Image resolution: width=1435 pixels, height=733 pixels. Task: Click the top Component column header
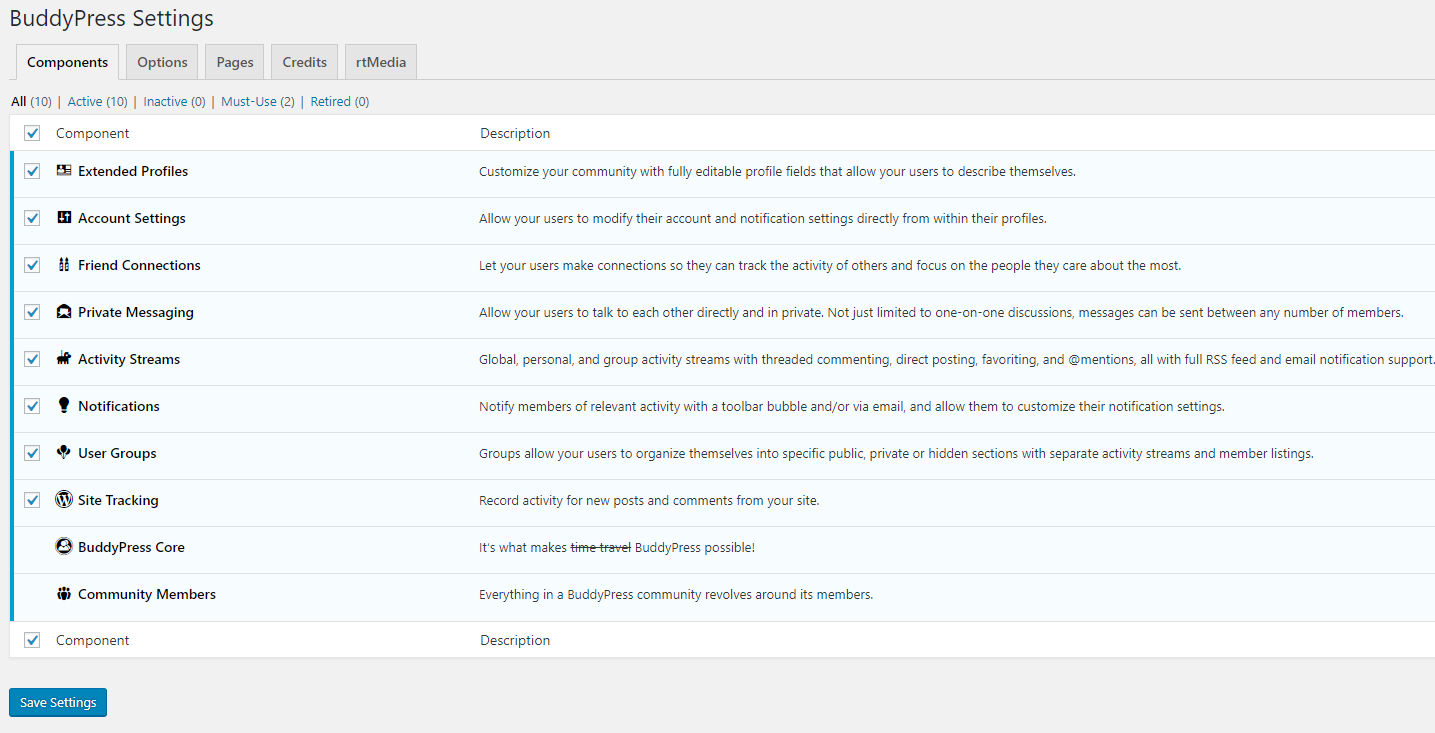coord(93,133)
